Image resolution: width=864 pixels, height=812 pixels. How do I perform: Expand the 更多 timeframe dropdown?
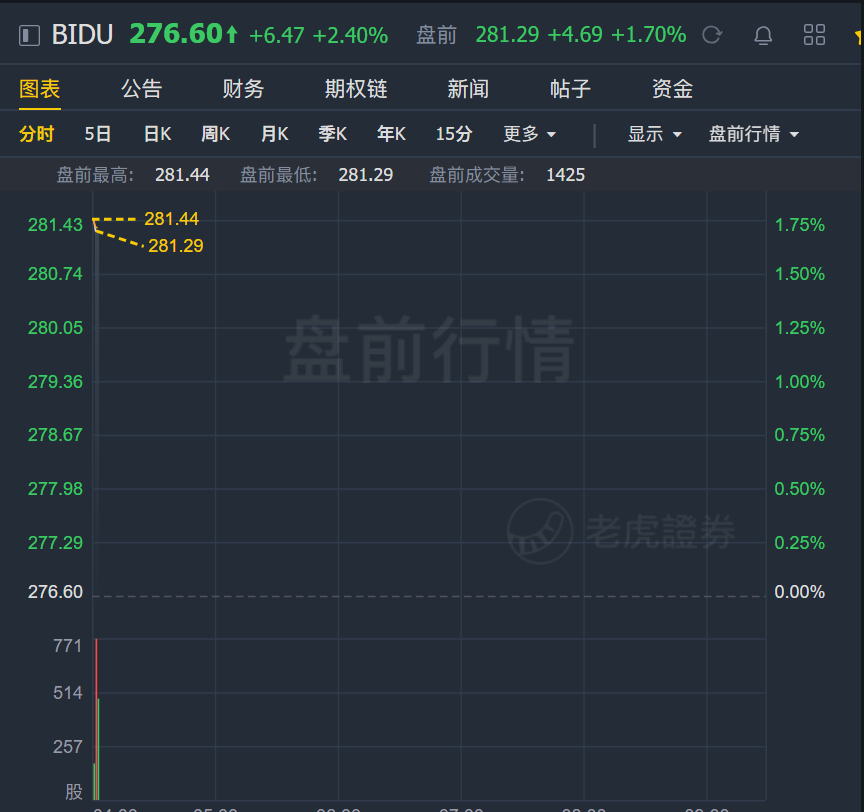(x=530, y=134)
